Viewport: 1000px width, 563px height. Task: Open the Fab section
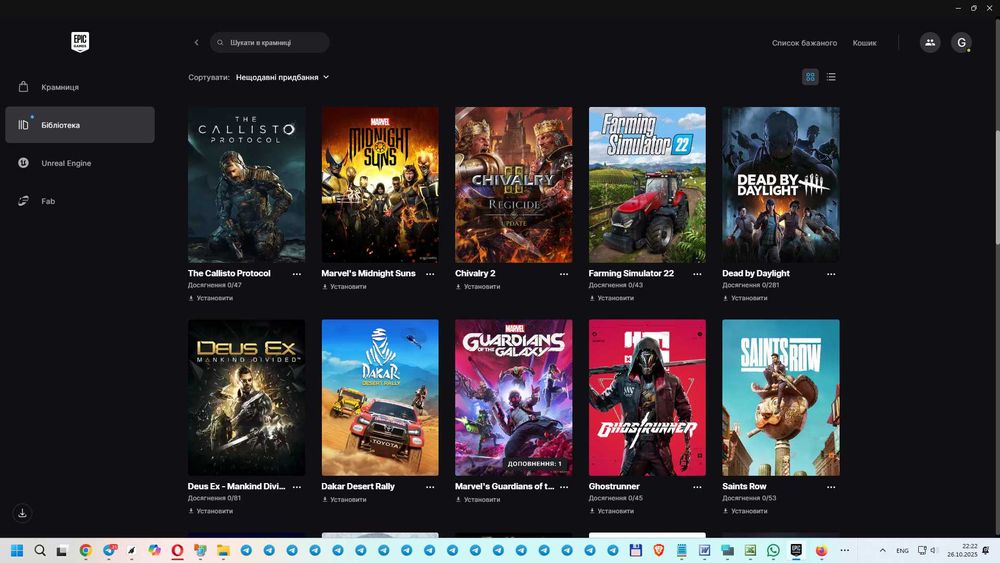coord(80,201)
